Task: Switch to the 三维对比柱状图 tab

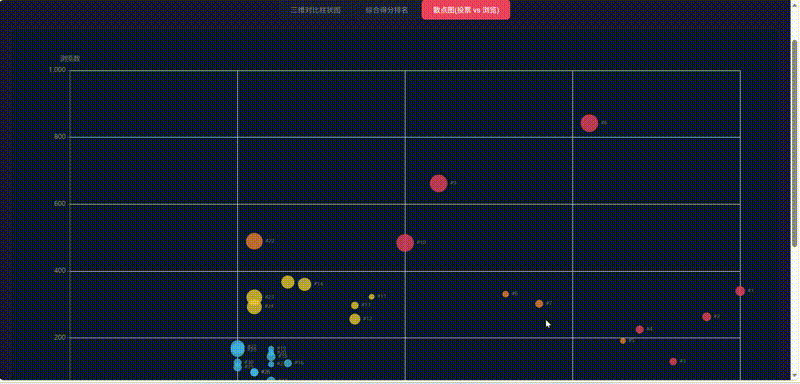Action: [315, 10]
